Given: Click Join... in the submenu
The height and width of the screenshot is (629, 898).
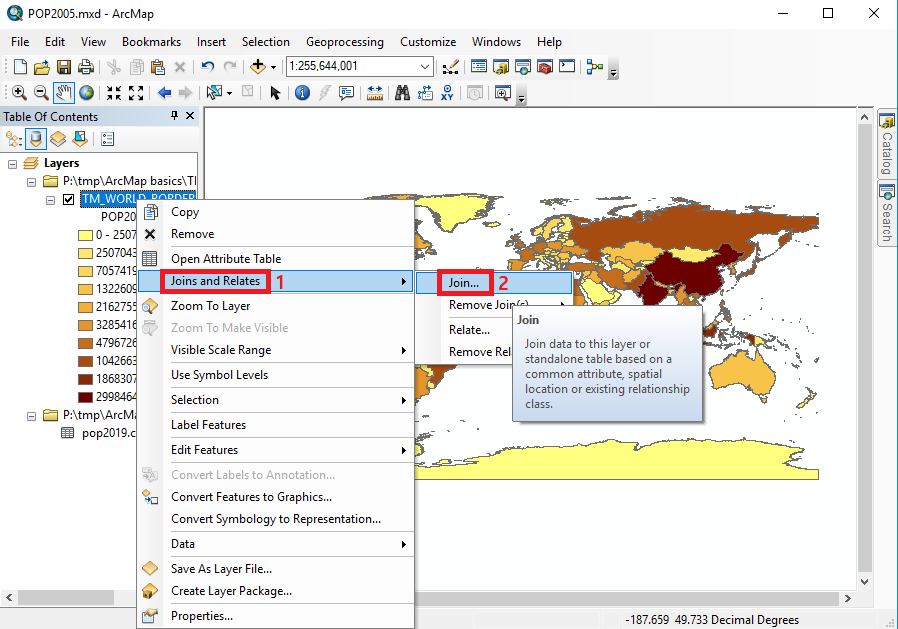Looking at the screenshot, I should [463, 283].
